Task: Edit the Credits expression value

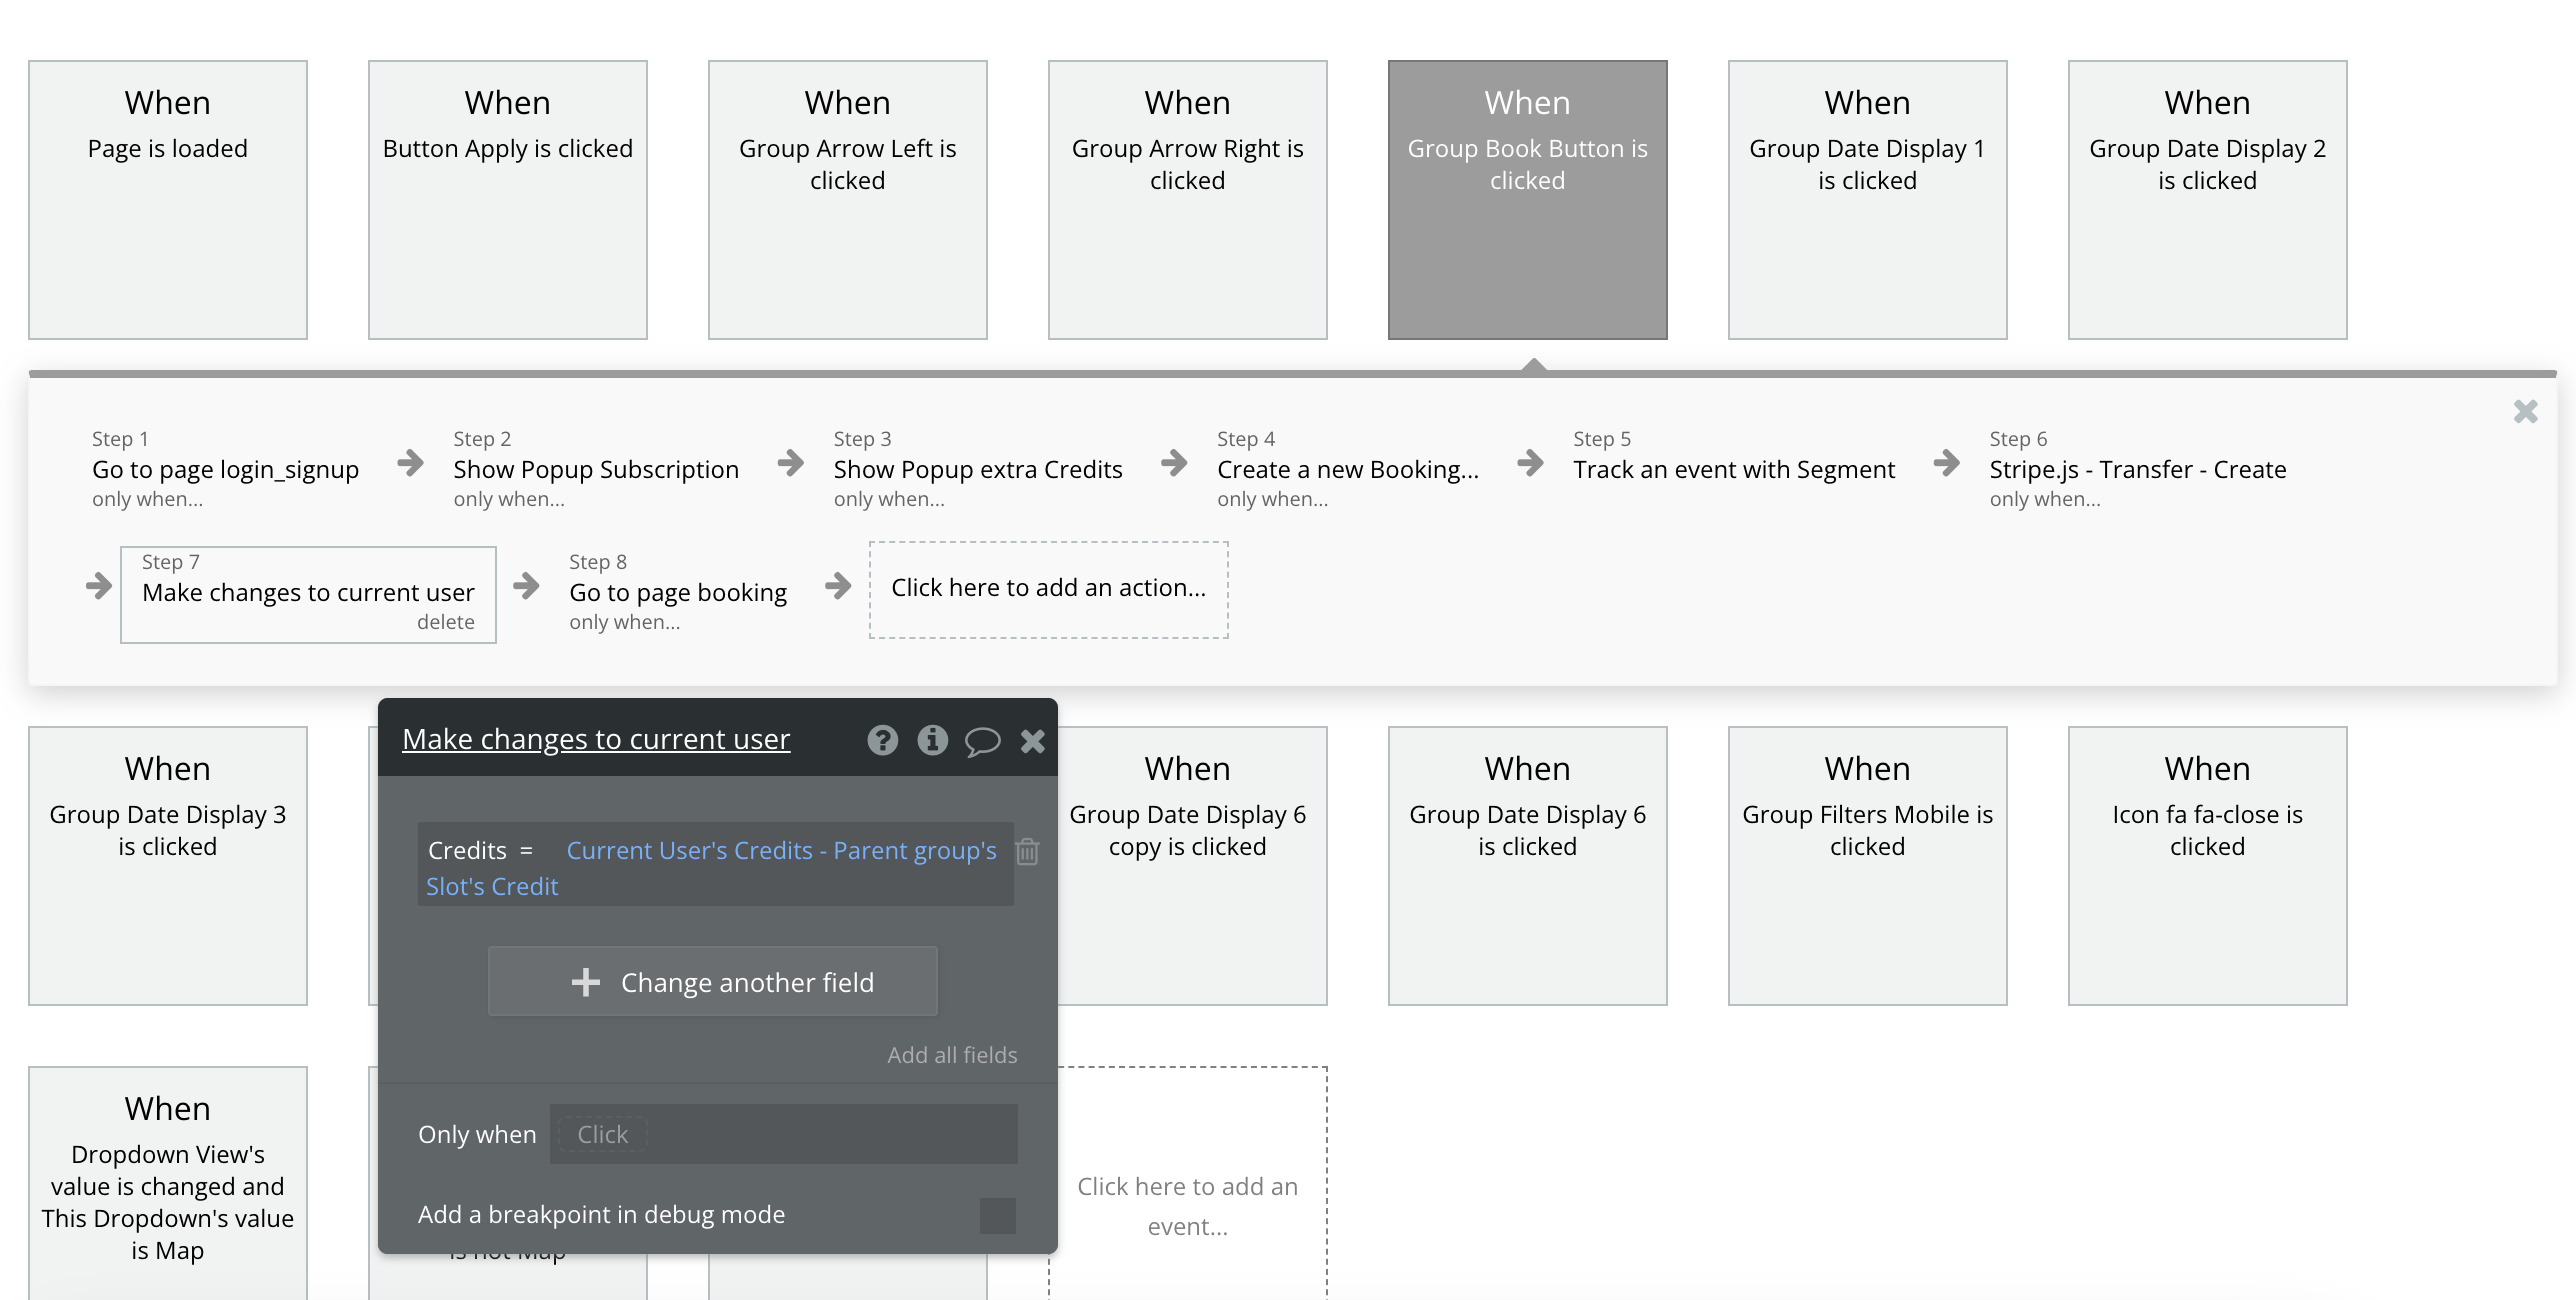Action: [x=780, y=851]
